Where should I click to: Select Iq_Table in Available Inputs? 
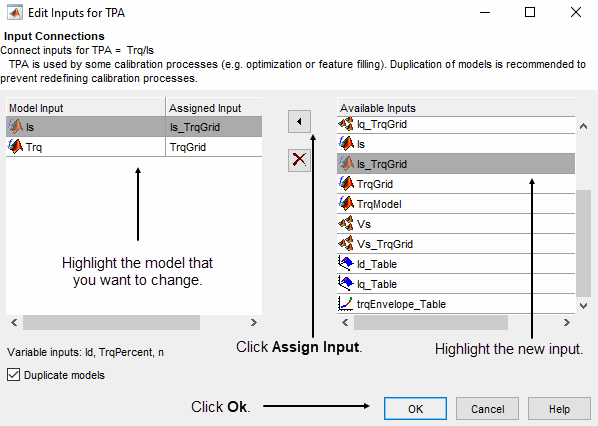456,284
